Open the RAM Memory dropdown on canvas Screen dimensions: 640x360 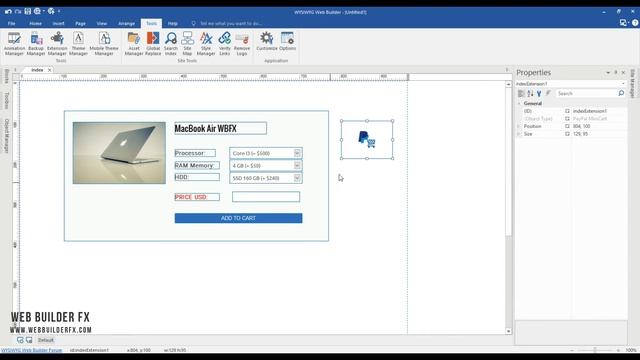coord(297,165)
